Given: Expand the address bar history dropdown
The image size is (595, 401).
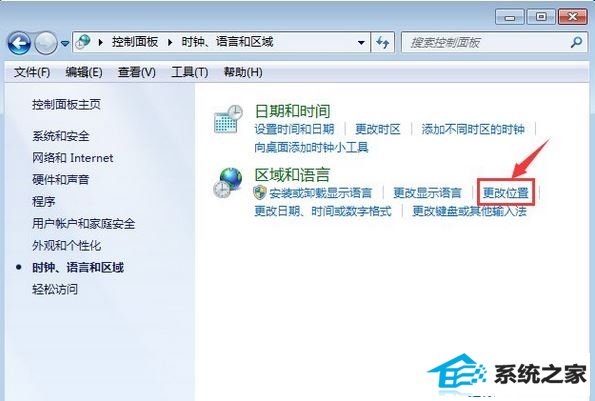Looking at the screenshot, I should tap(361, 42).
